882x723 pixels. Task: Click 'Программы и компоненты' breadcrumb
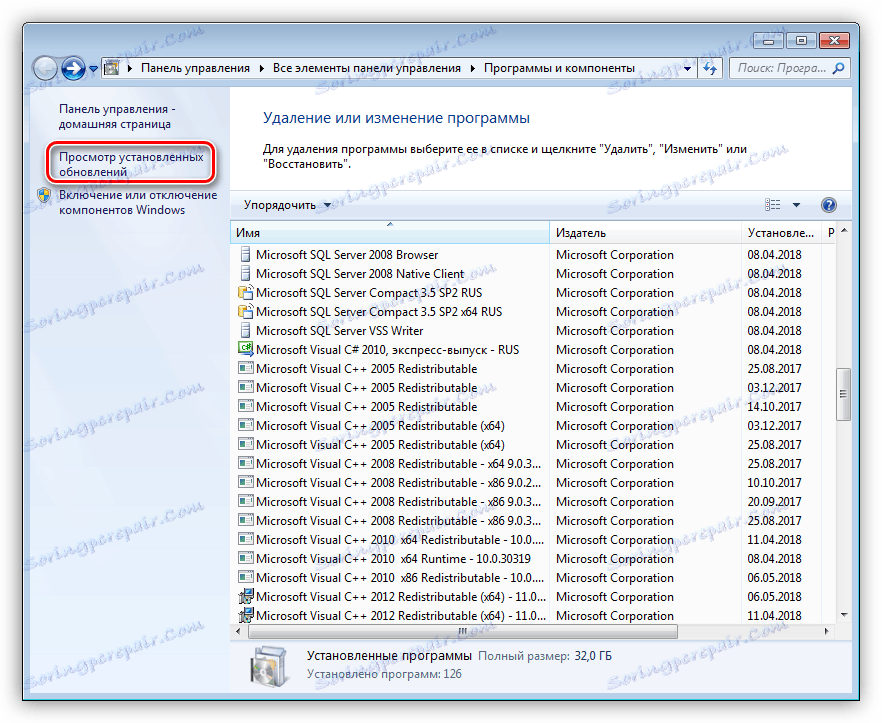coord(559,68)
